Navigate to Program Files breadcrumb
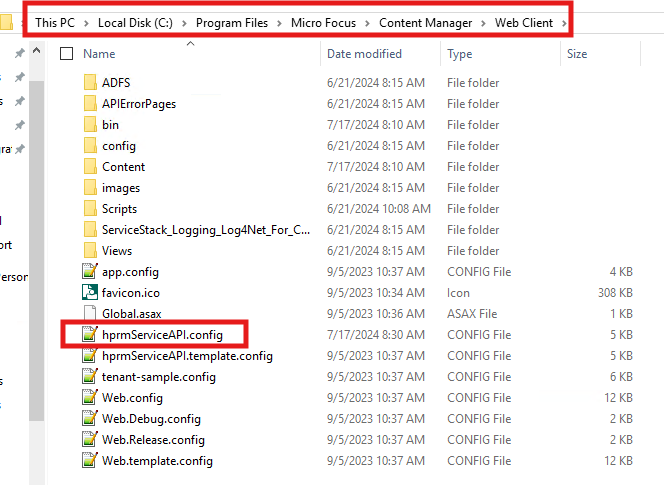 pyautogui.click(x=232, y=23)
